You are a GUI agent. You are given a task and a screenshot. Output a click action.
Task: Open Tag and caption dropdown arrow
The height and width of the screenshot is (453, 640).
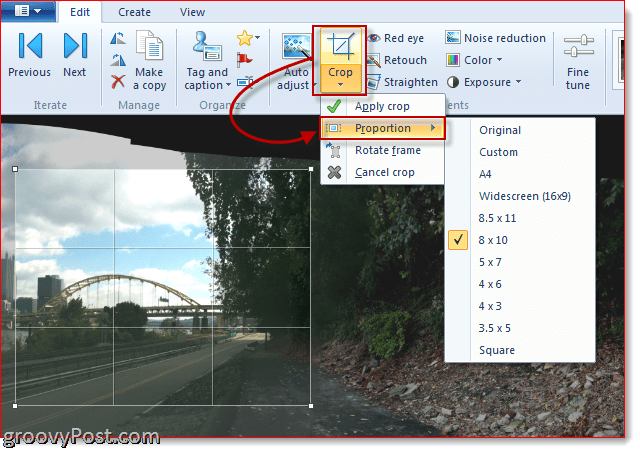[228, 85]
